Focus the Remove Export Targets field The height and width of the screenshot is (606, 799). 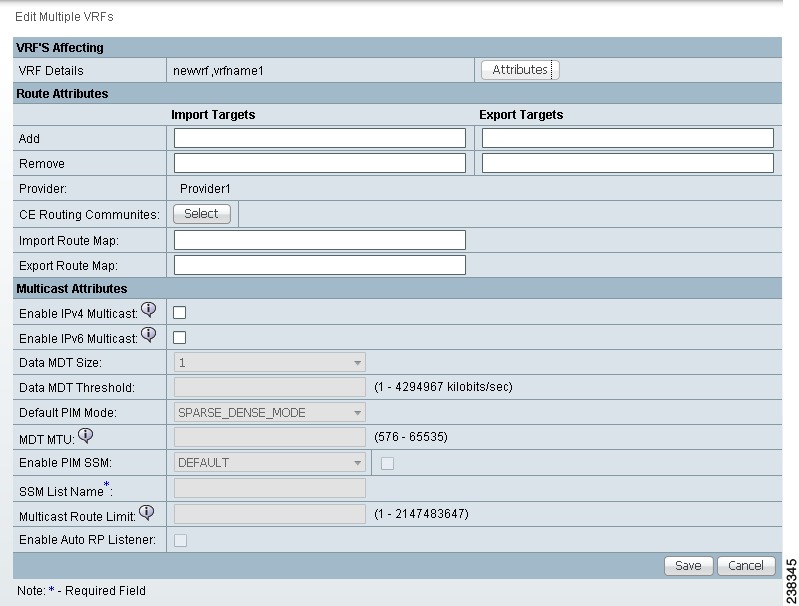coord(628,163)
